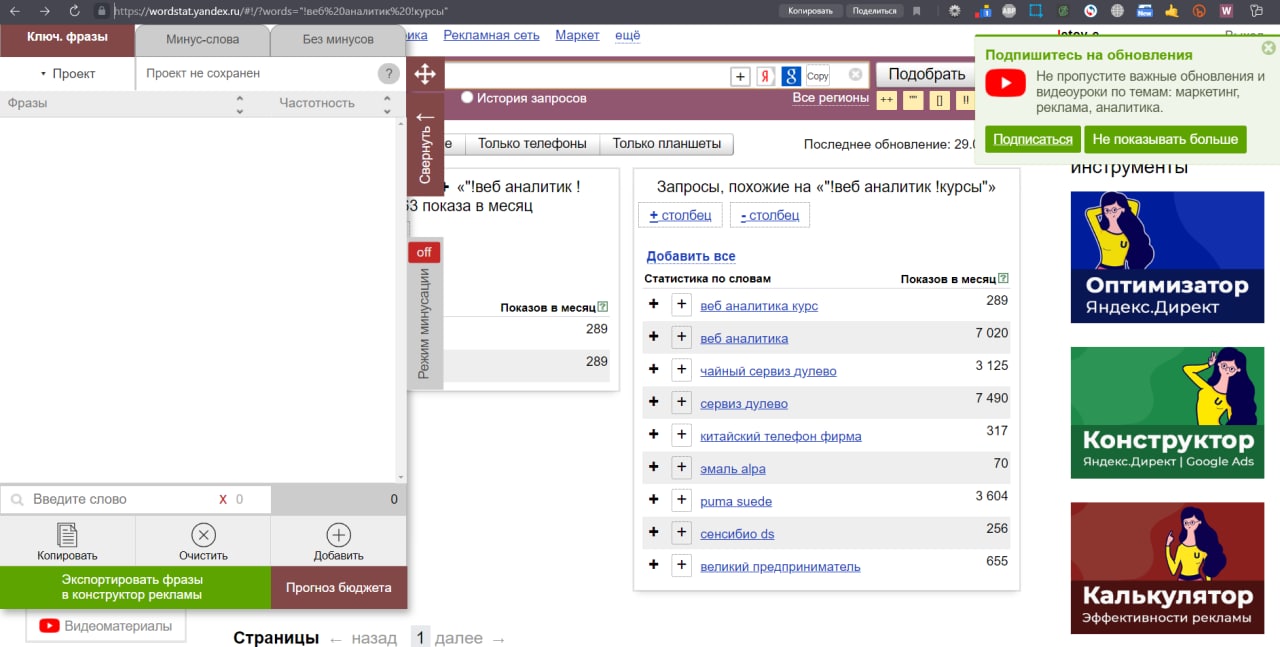This screenshot has height=647, width=1280.
Task: Apply the '!!' operator button
Action: tap(965, 100)
